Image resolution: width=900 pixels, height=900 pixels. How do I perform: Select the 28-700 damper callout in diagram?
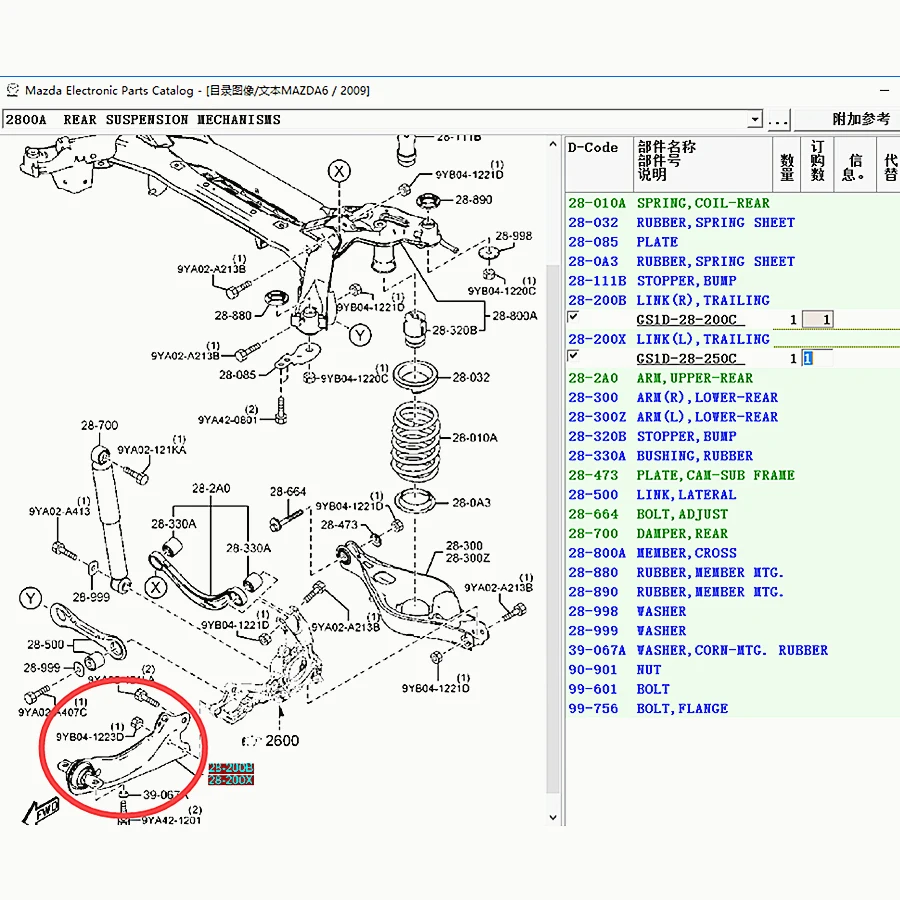coord(99,426)
